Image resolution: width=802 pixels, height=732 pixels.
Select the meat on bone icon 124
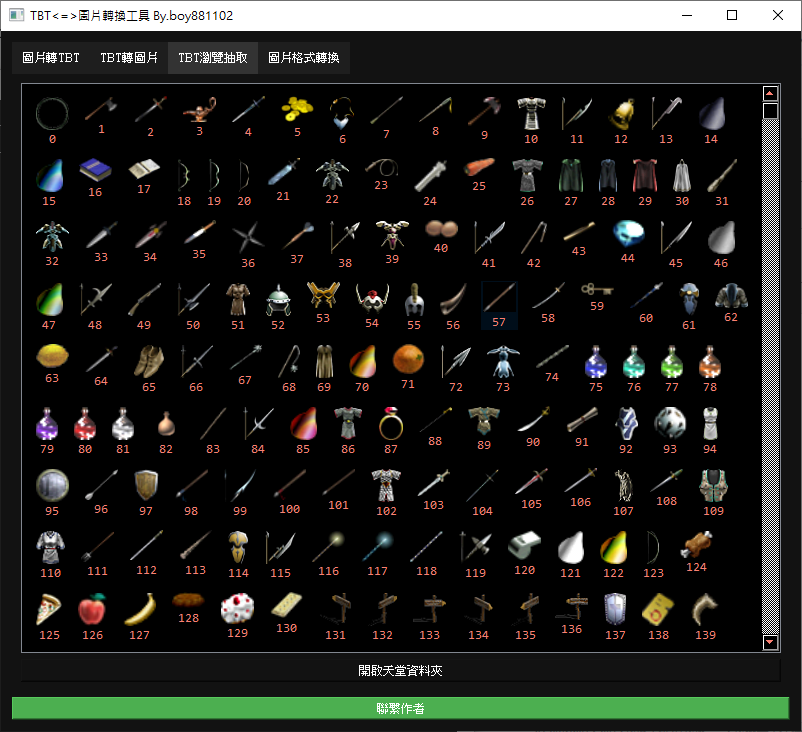click(696, 544)
